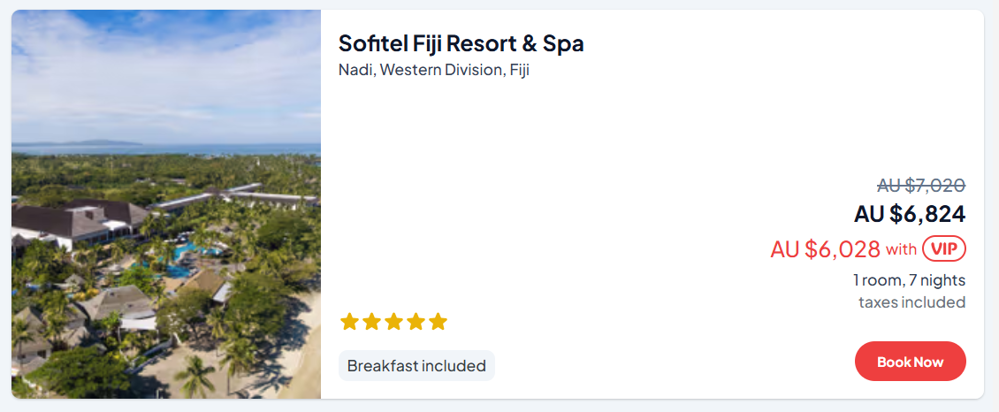Select the fifth (last) rating star
This screenshot has width=999, height=412.
[x=437, y=322]
